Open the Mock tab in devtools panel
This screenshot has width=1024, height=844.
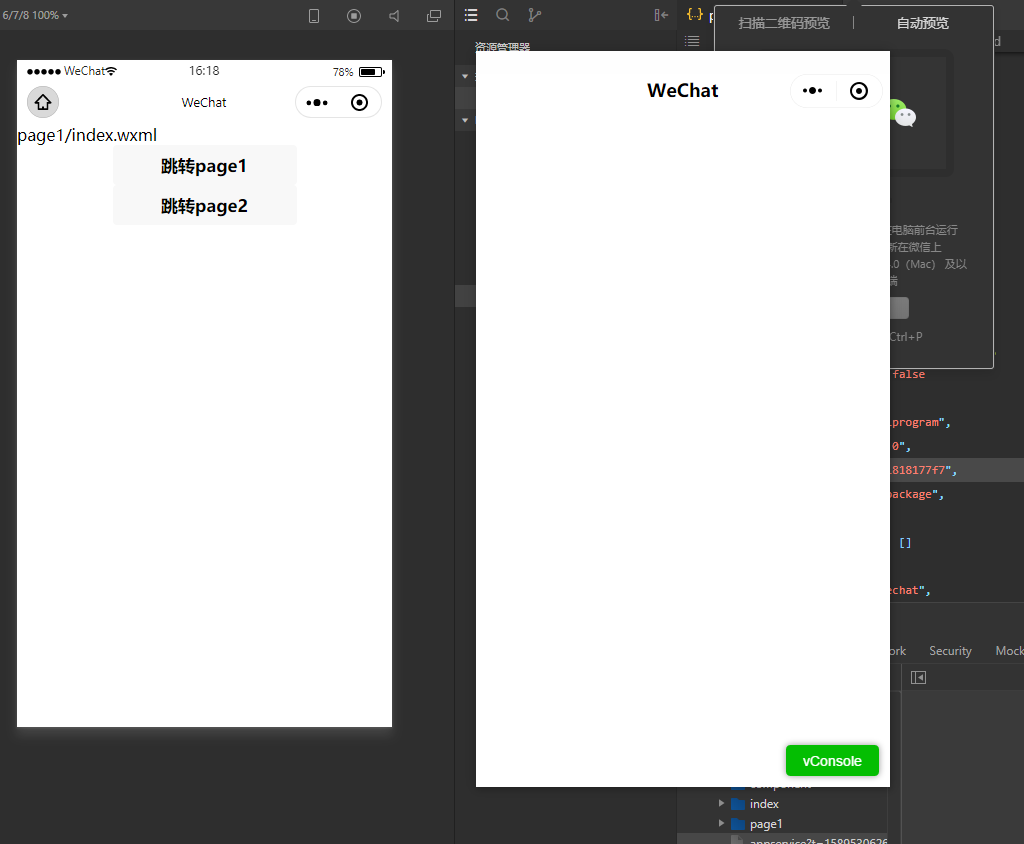[x=1009, y=651]
